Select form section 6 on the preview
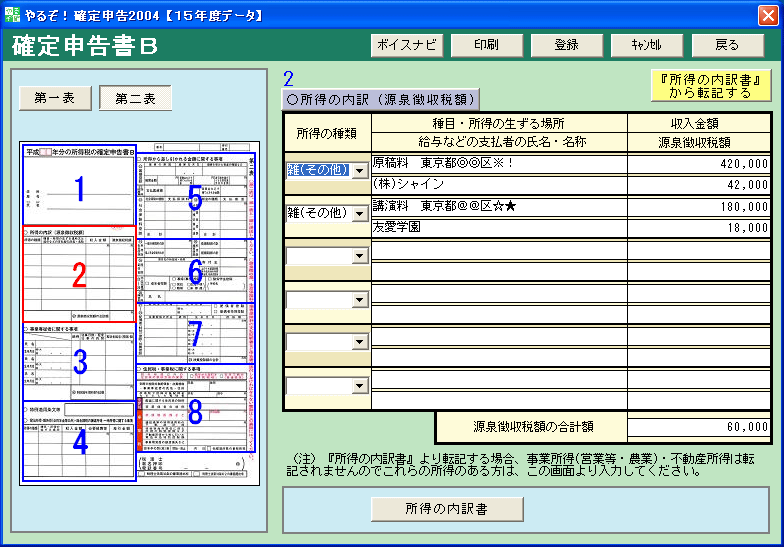This screenshot has width=784, height=547. (x=196, y=270)
